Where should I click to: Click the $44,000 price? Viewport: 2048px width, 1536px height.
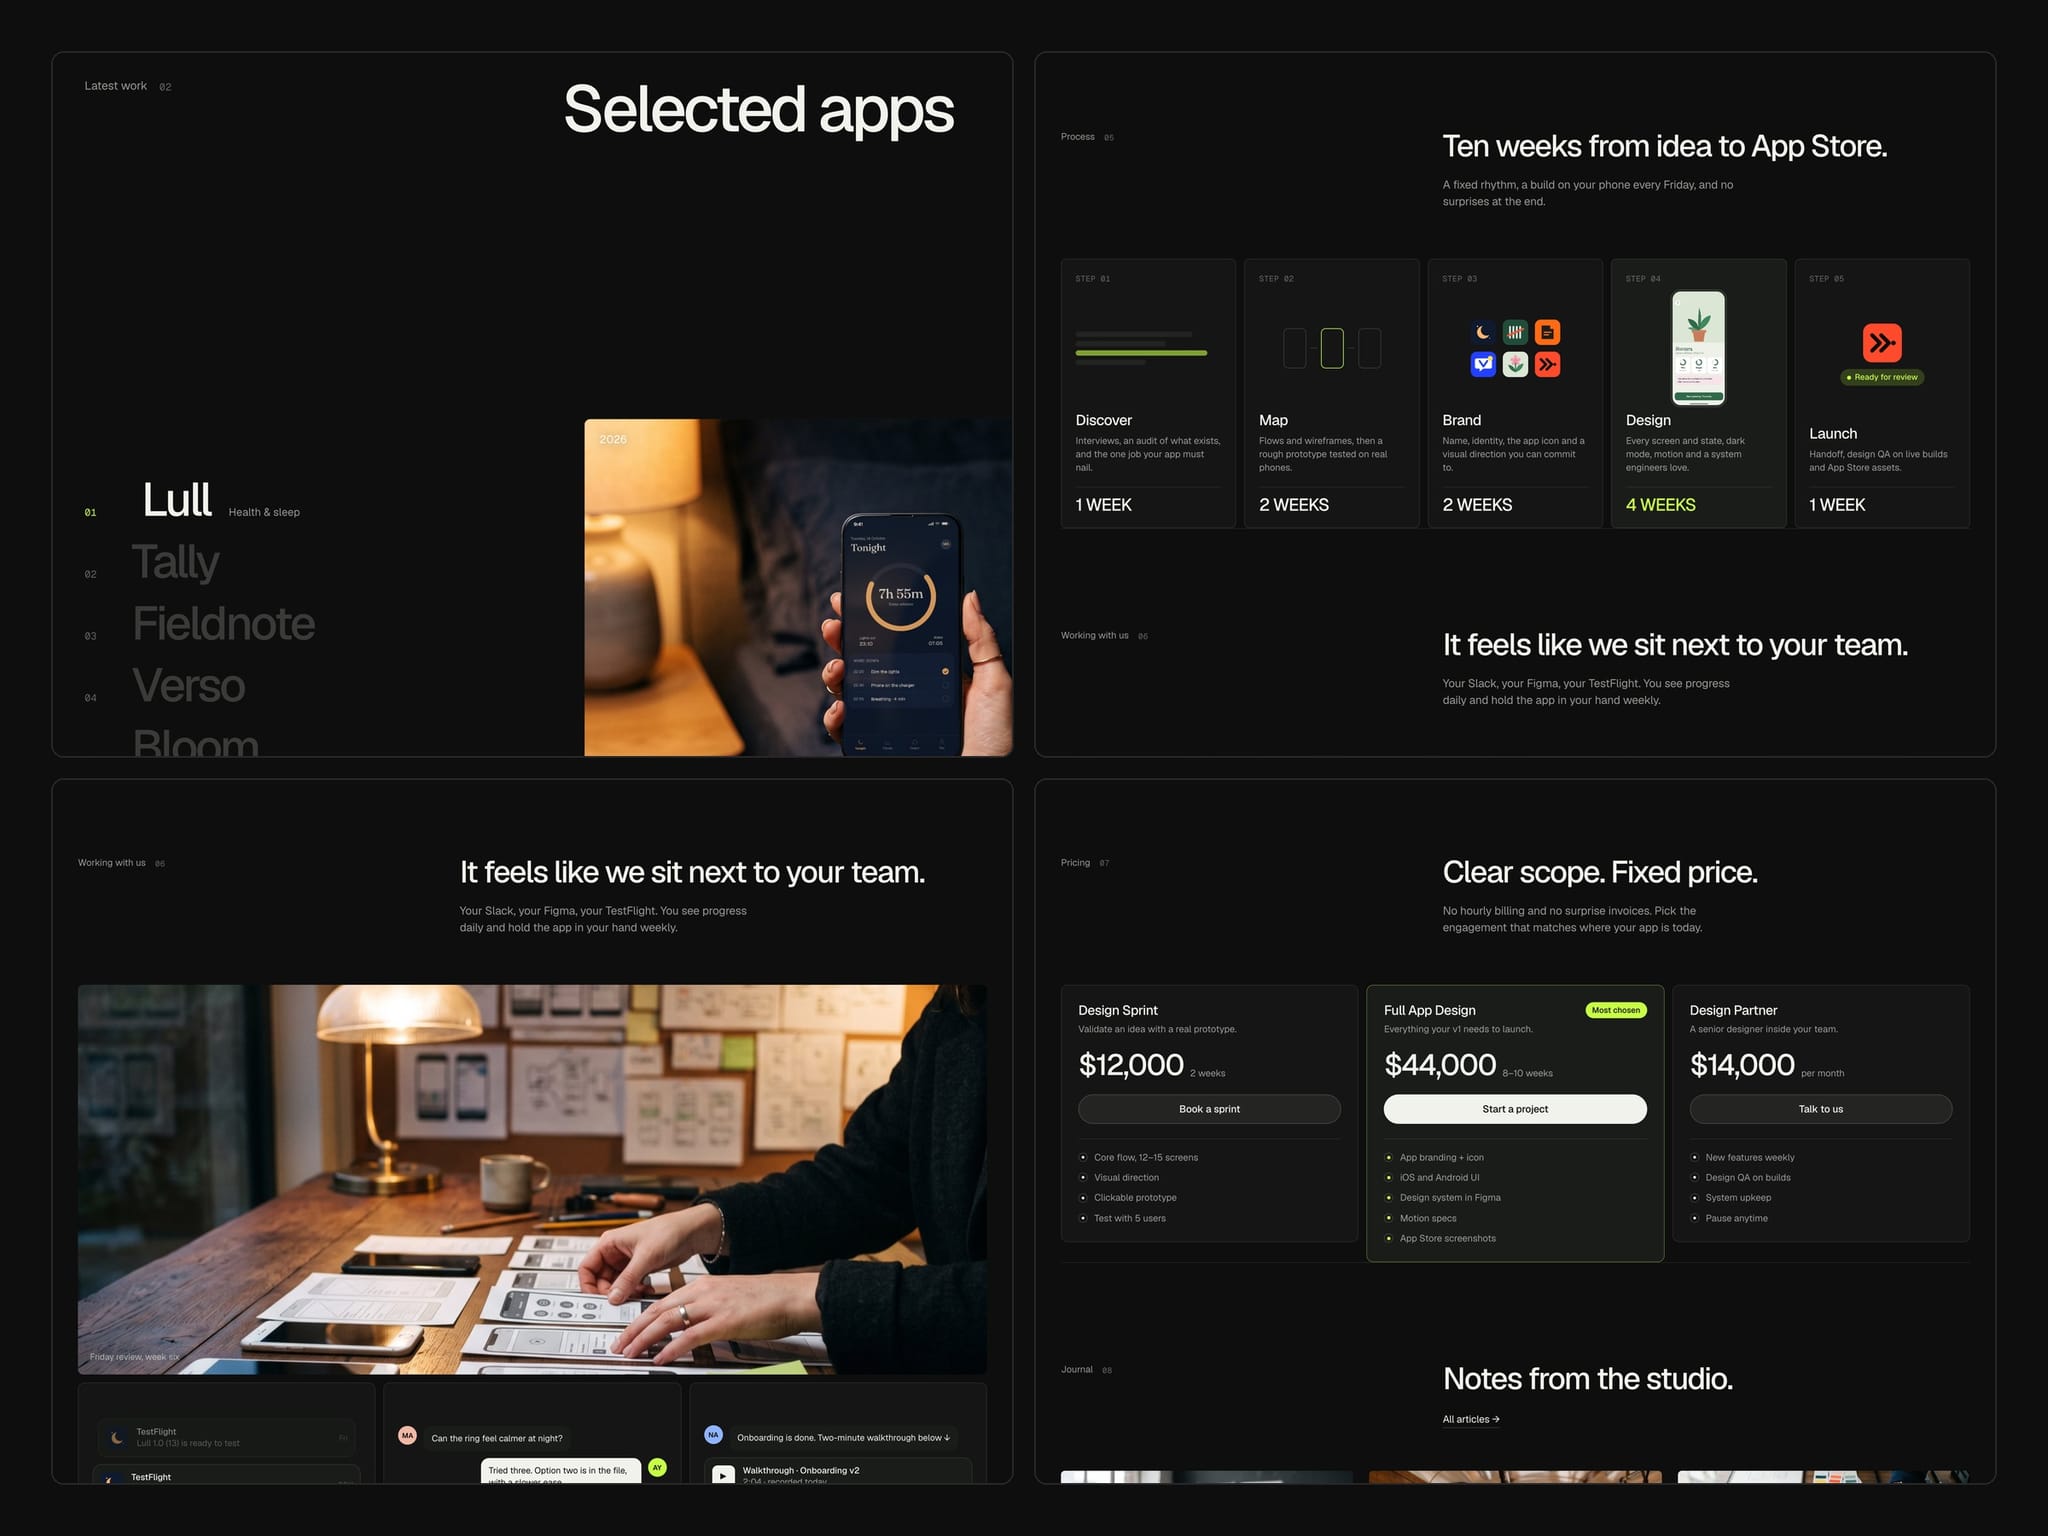[x=1440, y=1065]
